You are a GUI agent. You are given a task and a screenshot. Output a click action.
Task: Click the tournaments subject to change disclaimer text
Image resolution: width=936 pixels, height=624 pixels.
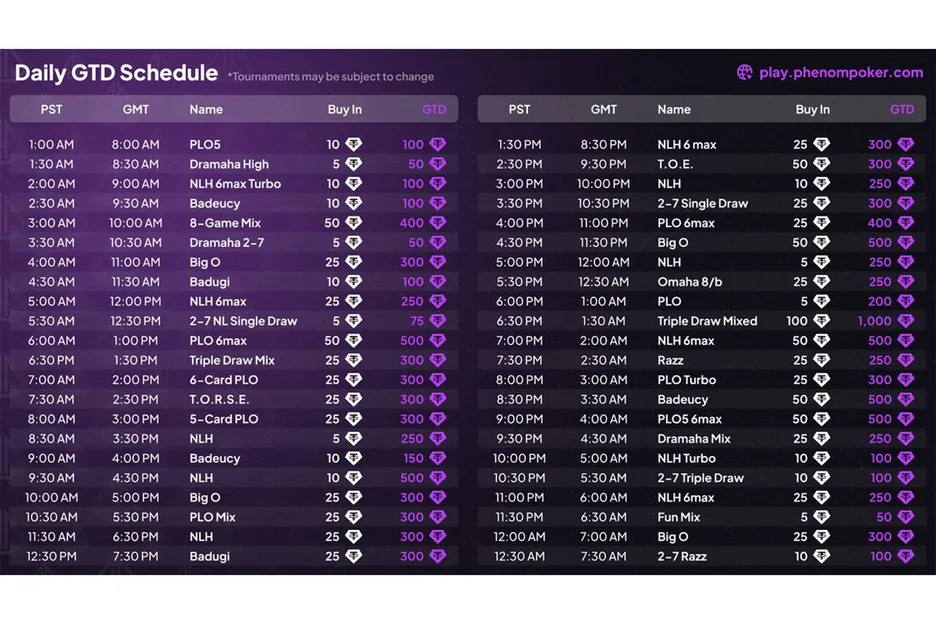331,76
